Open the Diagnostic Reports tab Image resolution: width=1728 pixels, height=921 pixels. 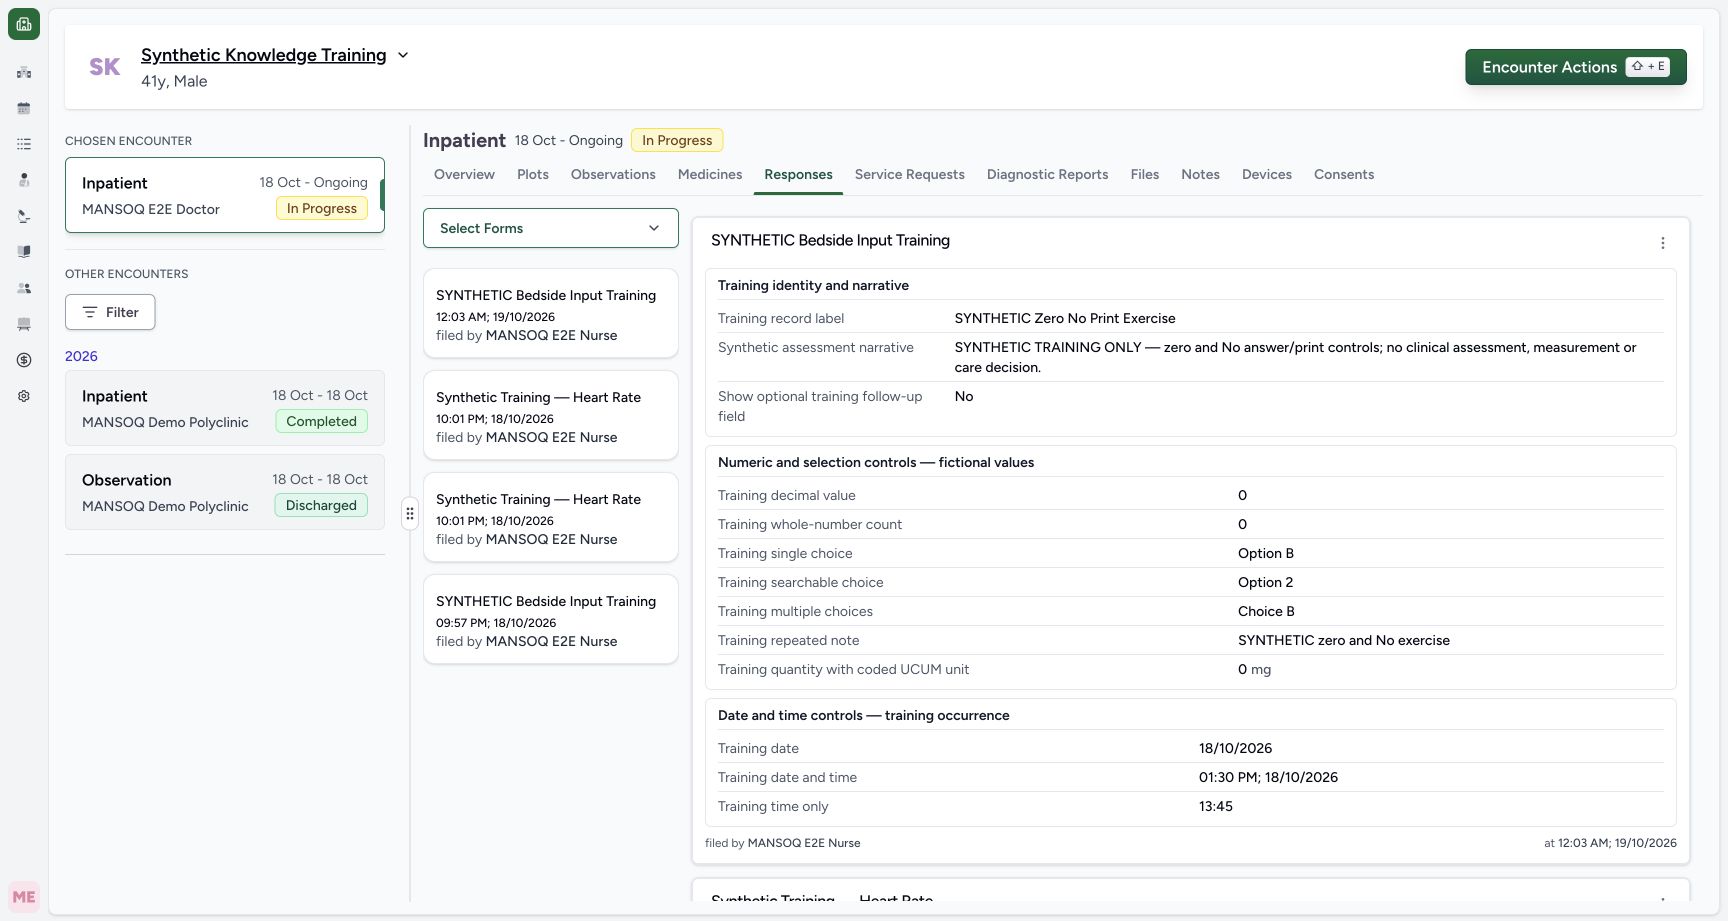pyautogui.click(x=1048, y=174)
